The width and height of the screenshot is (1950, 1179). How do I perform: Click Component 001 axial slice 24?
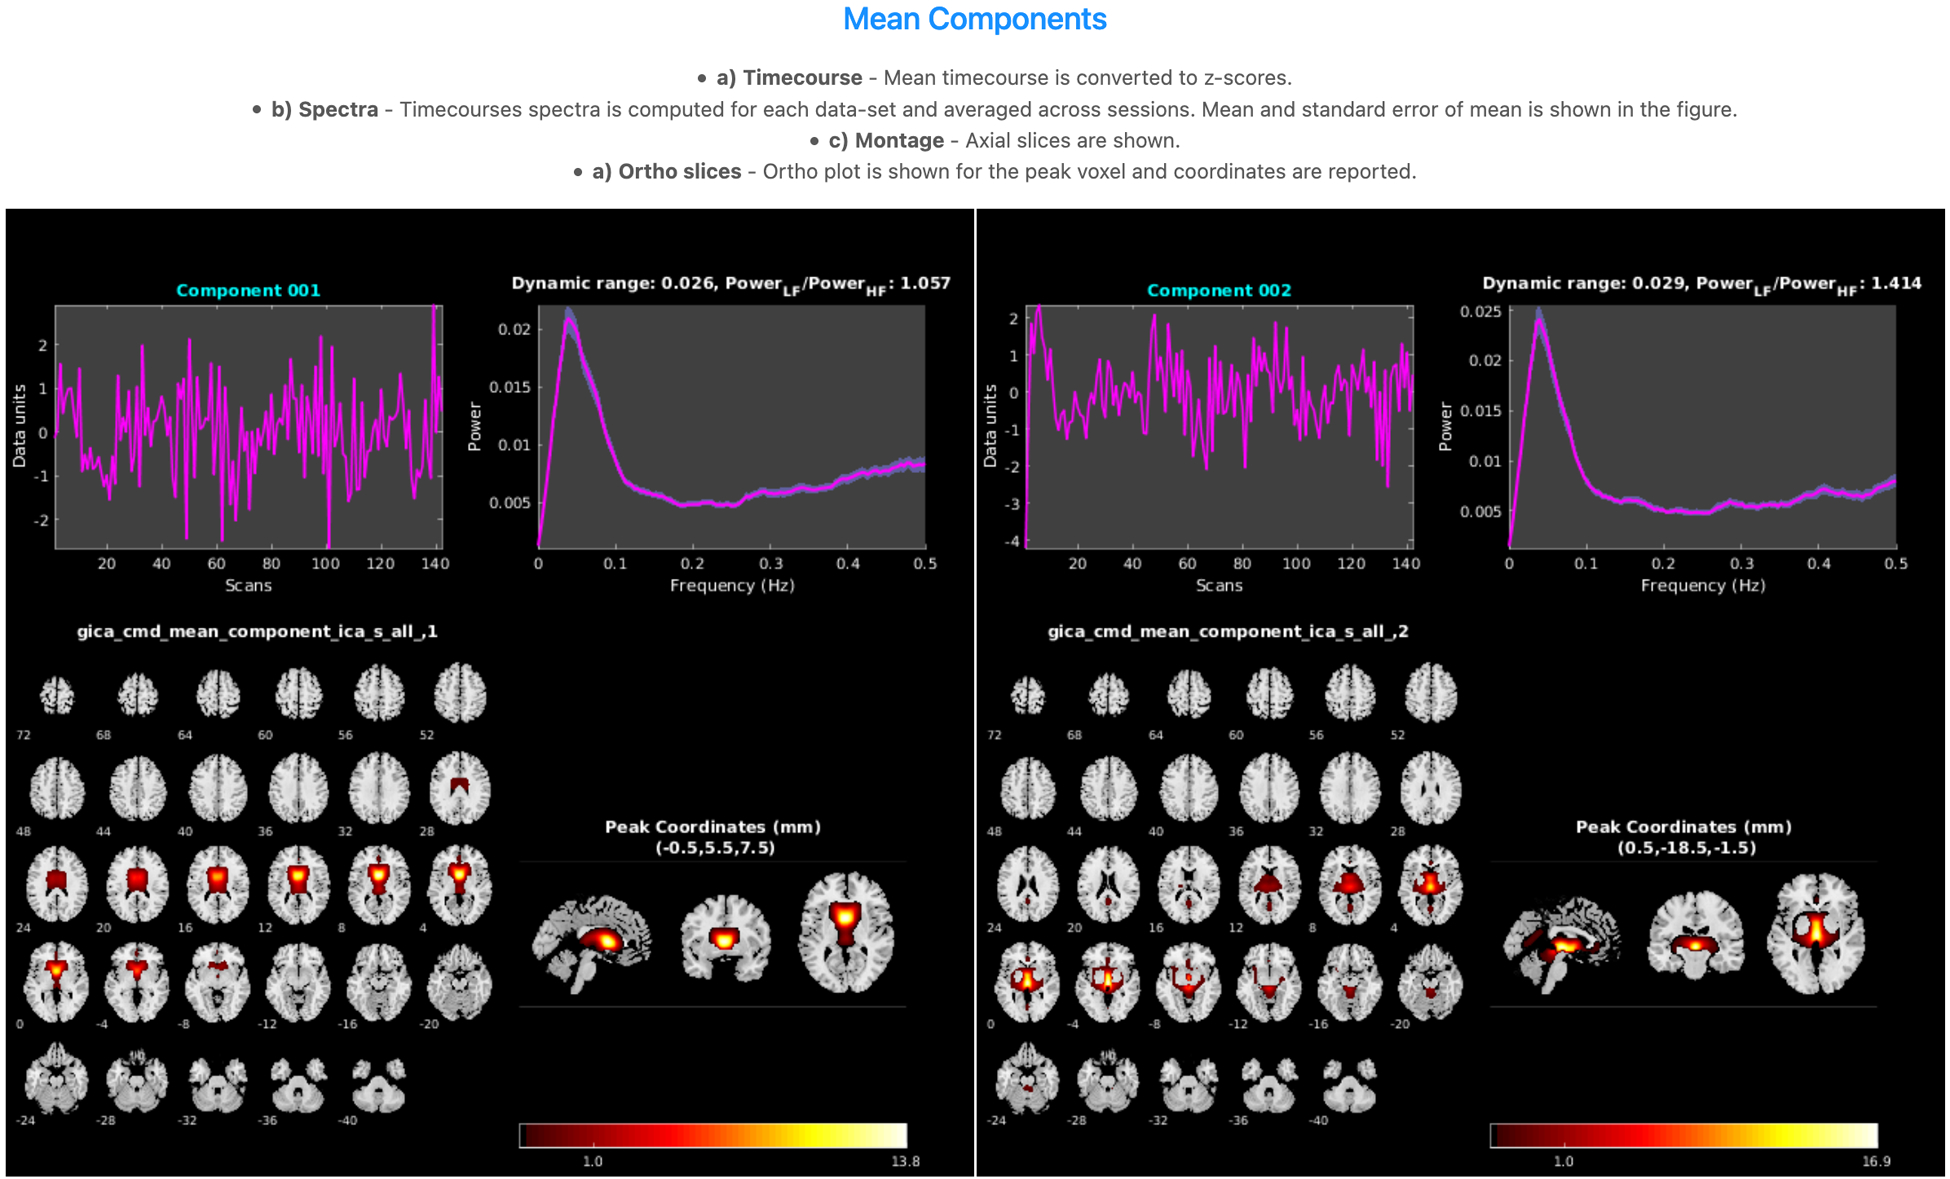(x=57, y=884)
